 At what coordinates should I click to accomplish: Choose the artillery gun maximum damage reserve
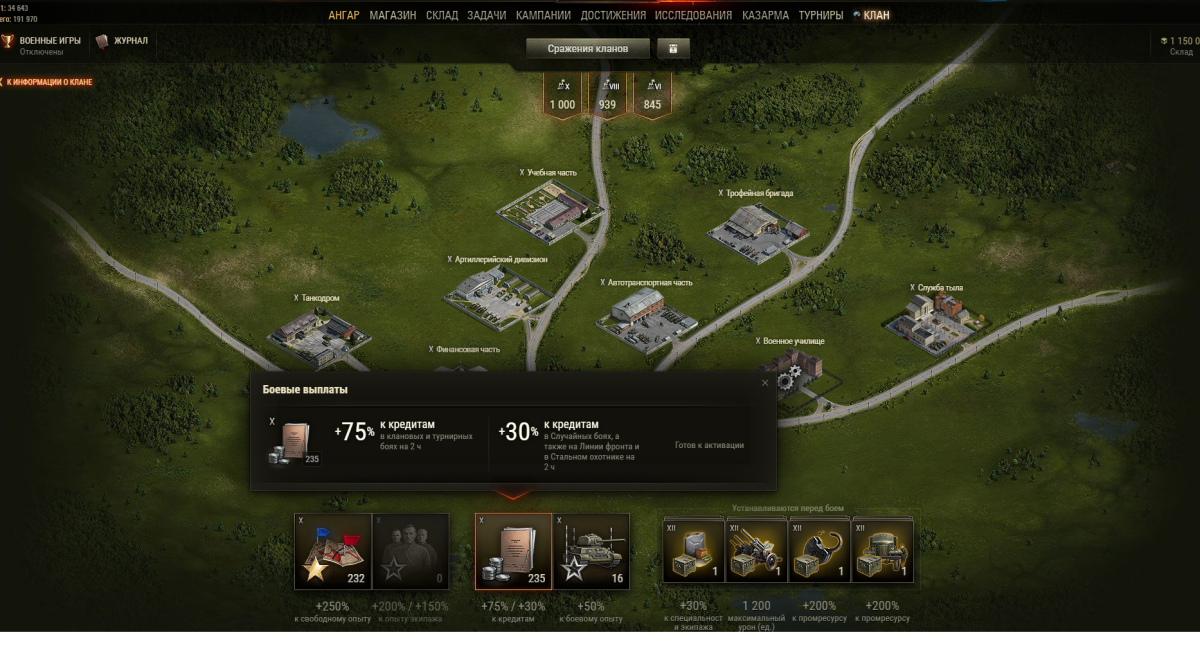pyautogui.click(x=756, y=550)
